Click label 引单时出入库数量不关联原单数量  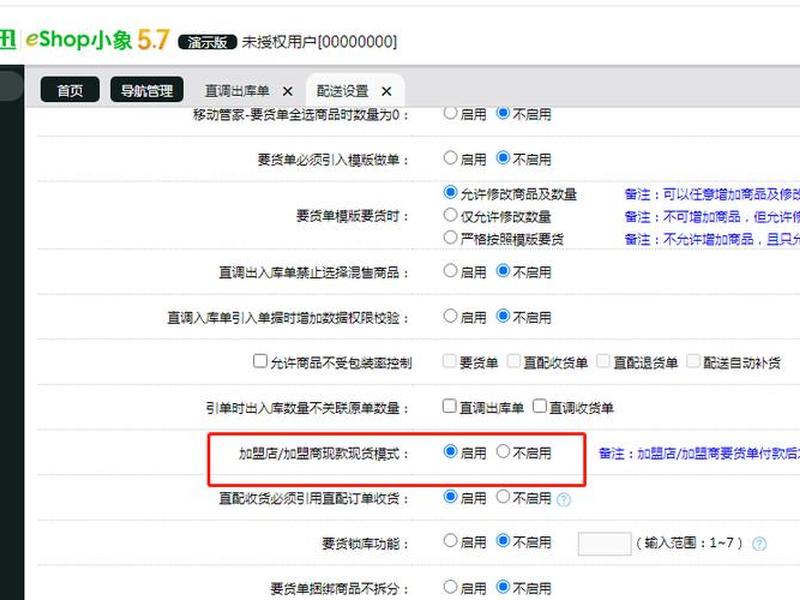pos(308,408)
